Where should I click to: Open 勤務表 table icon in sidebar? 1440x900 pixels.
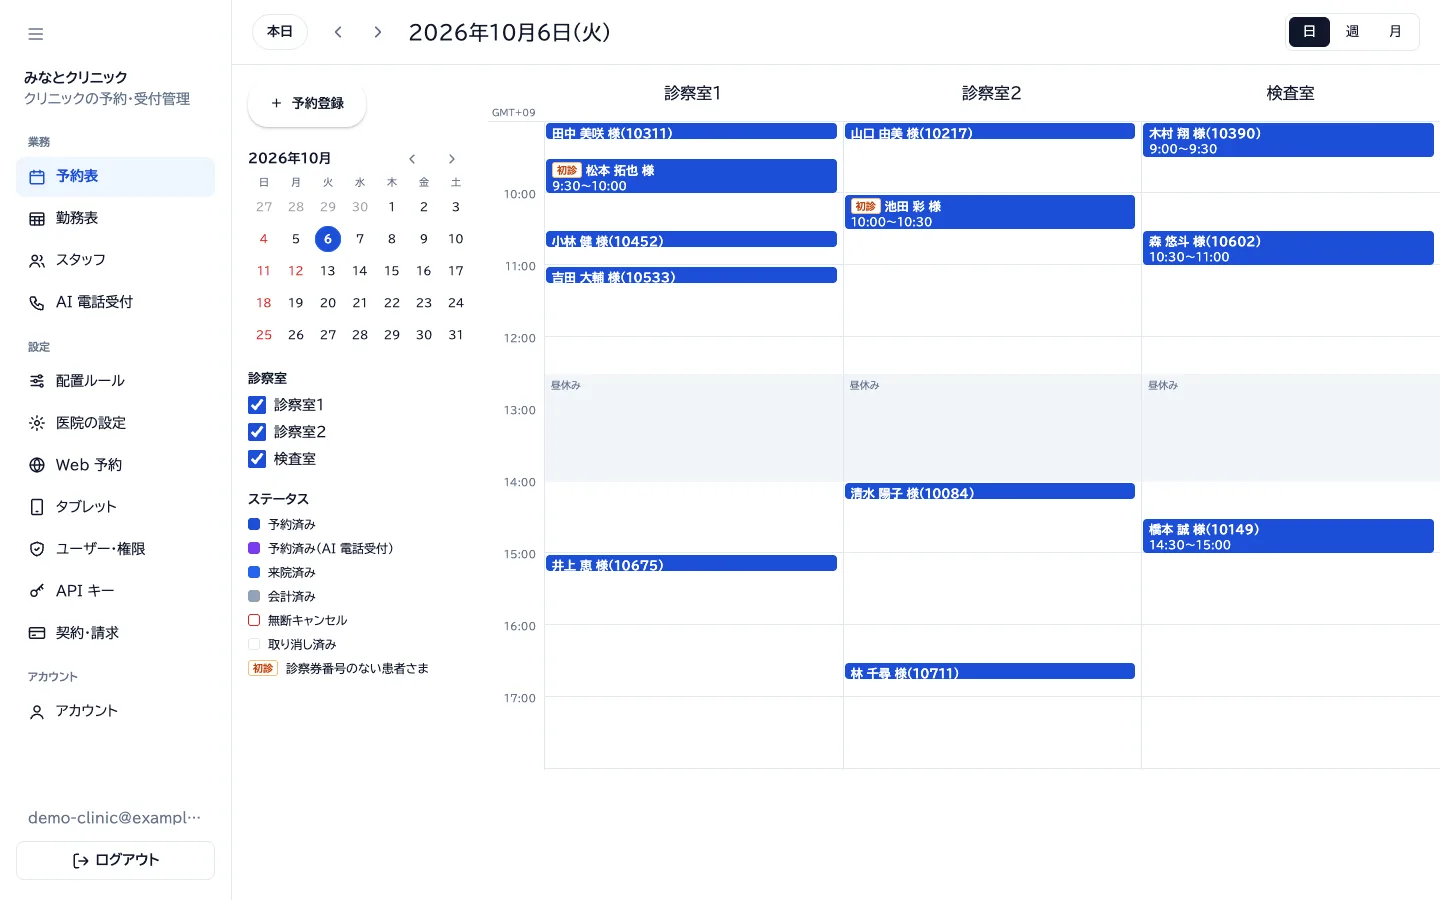(x=37, y=219)
